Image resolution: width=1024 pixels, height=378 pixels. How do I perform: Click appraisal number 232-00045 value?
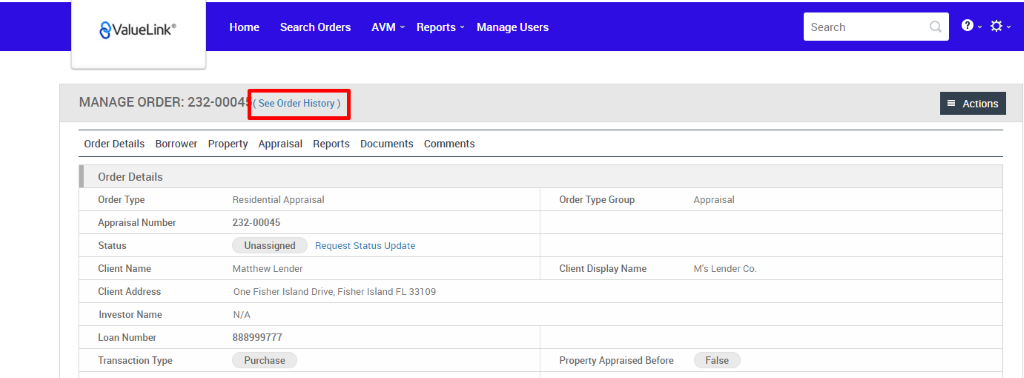(256, 223)
